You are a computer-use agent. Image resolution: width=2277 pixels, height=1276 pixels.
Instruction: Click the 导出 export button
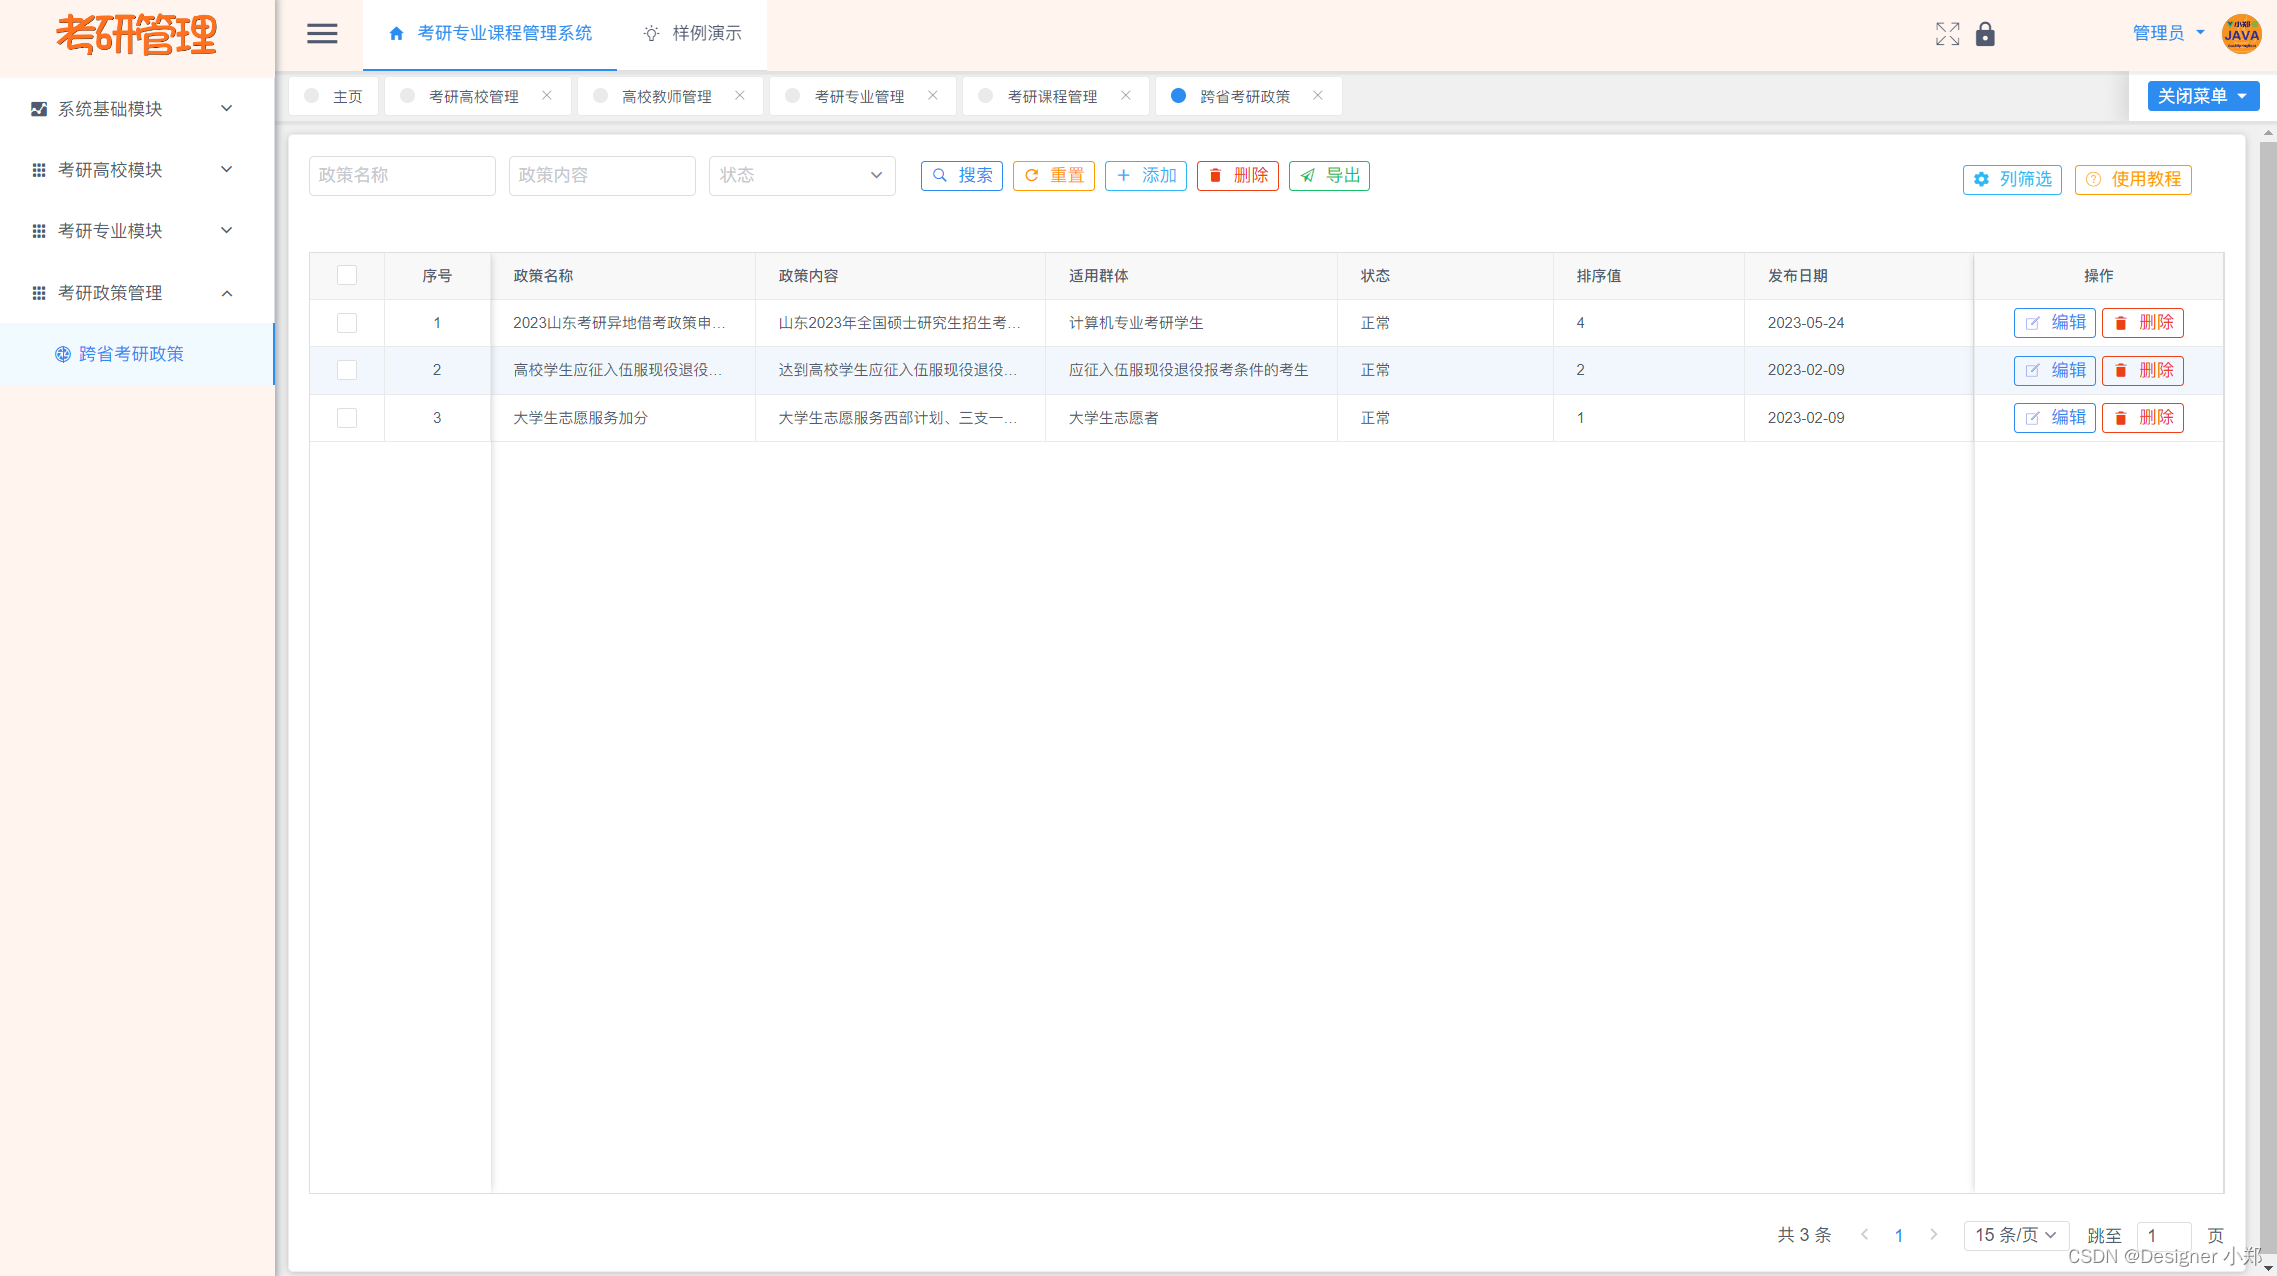(1328, 176)
